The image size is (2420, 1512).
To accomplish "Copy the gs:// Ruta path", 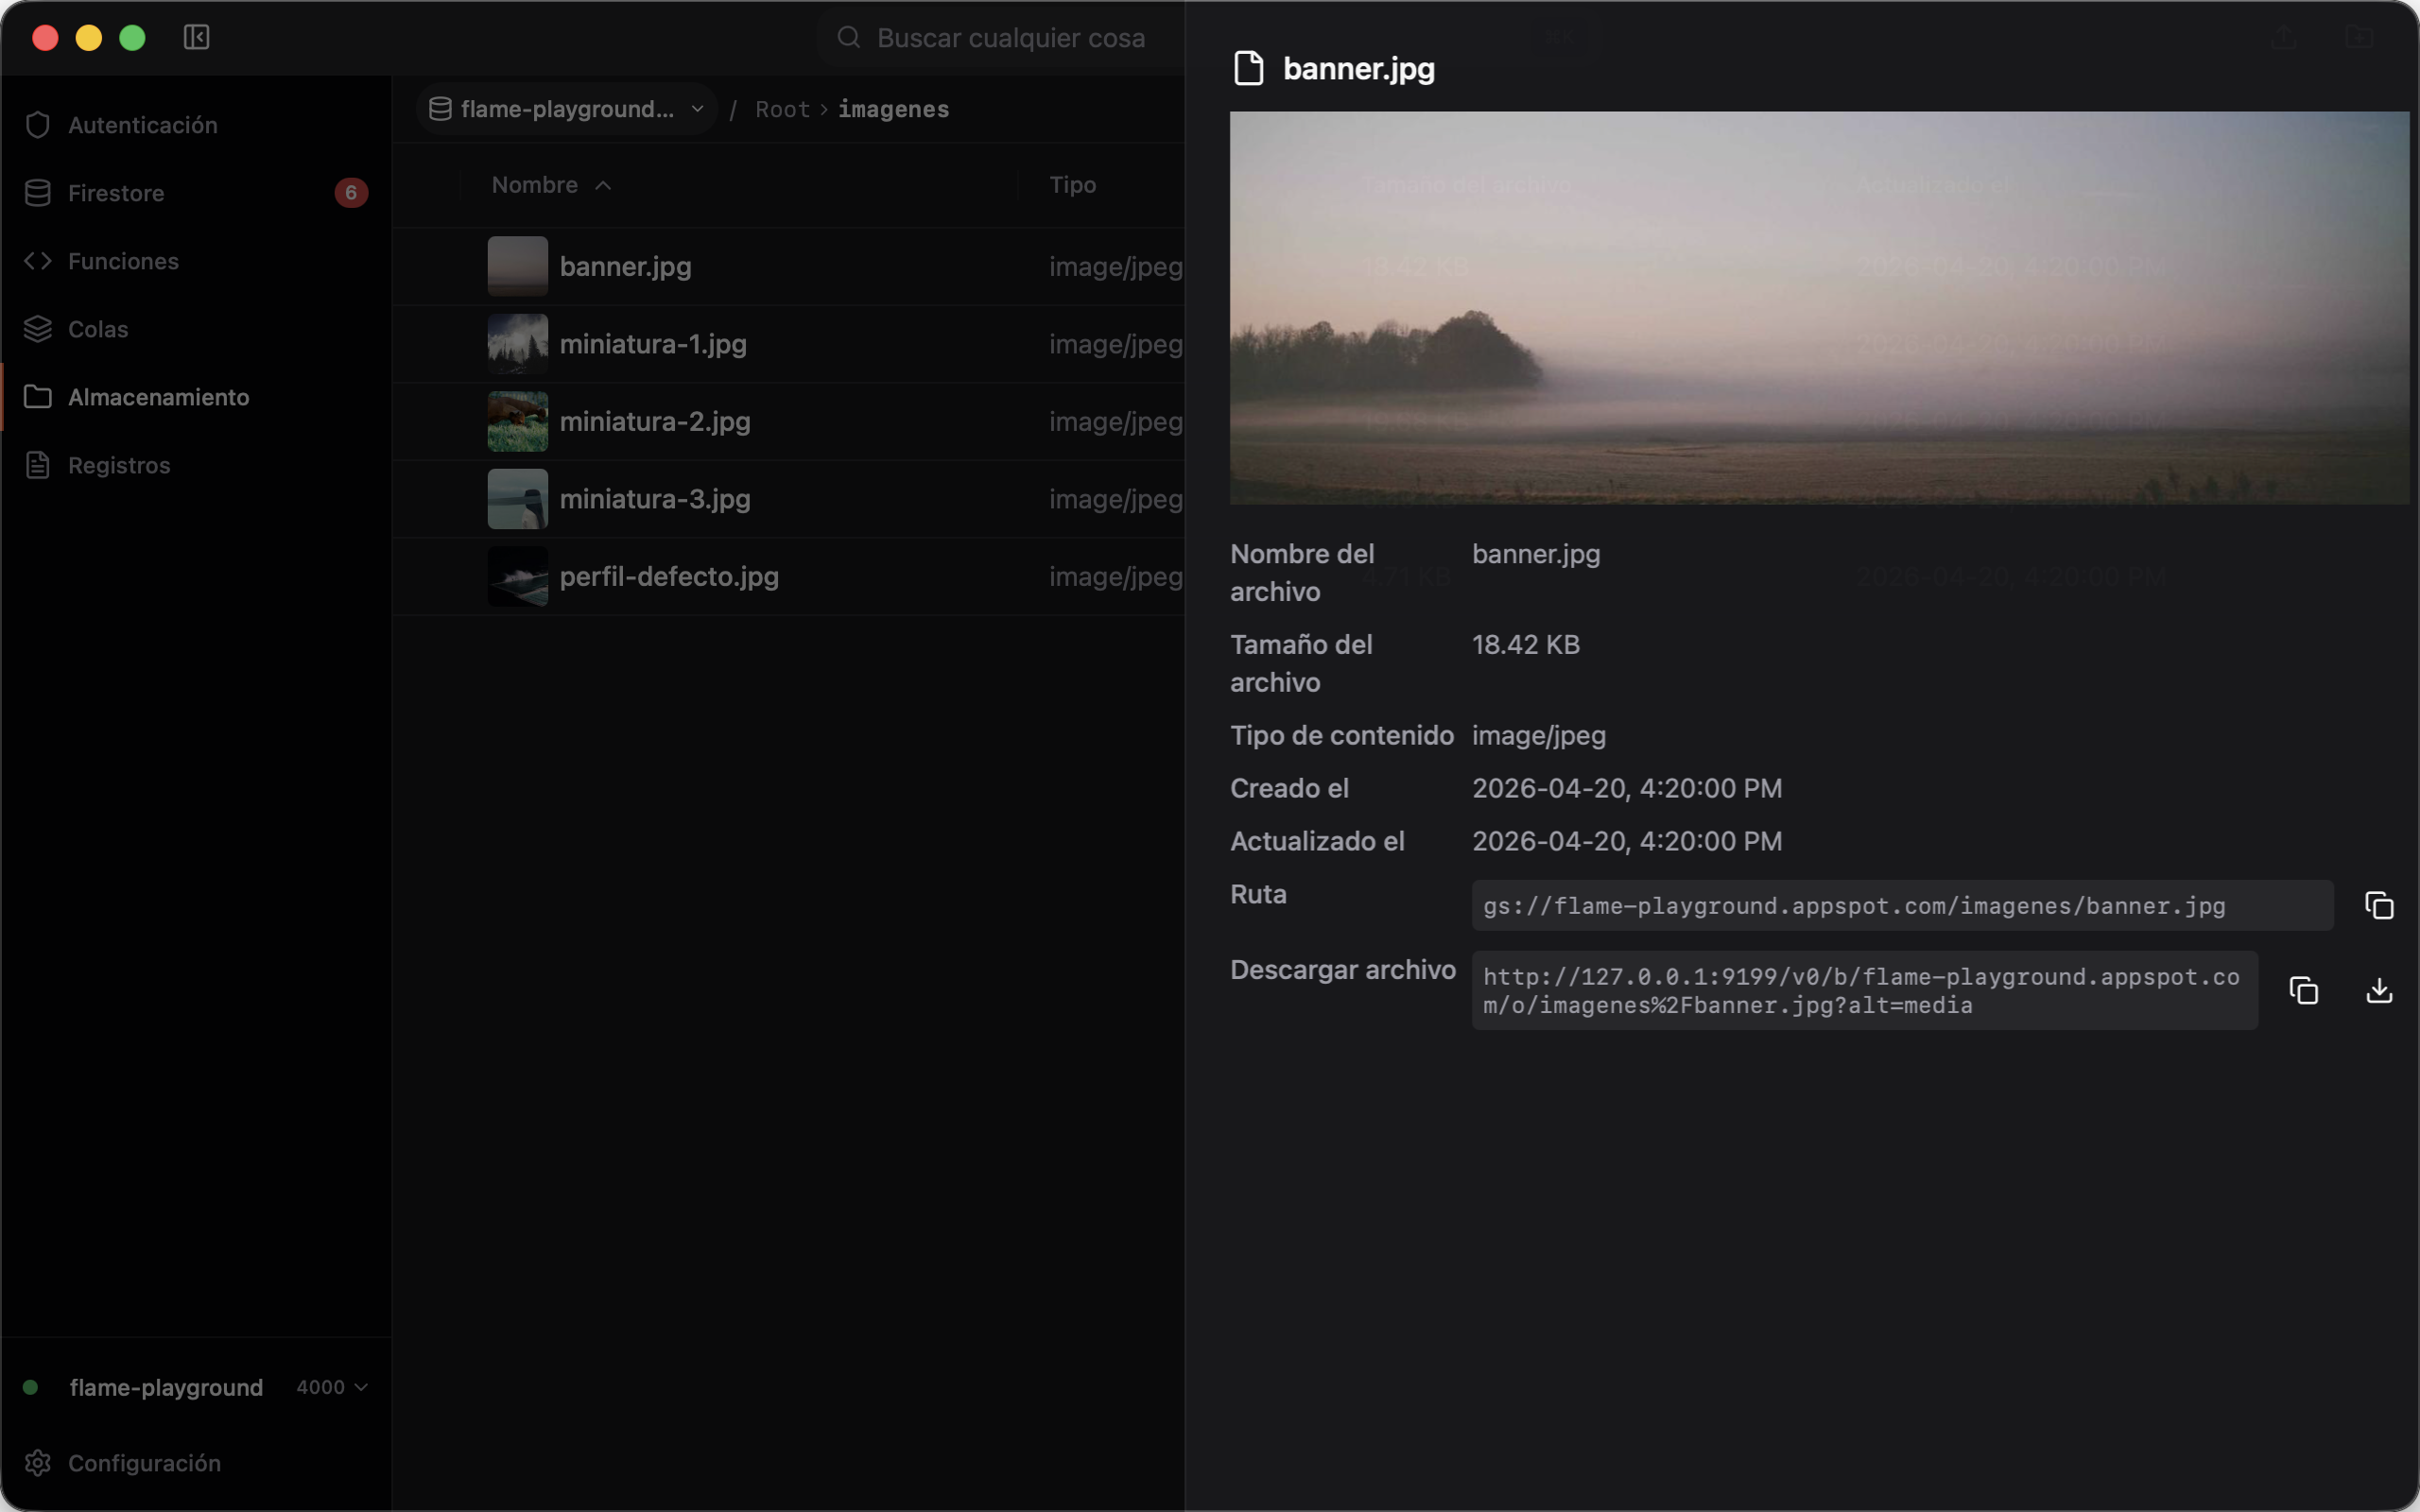I will (x=2379, y=905).
